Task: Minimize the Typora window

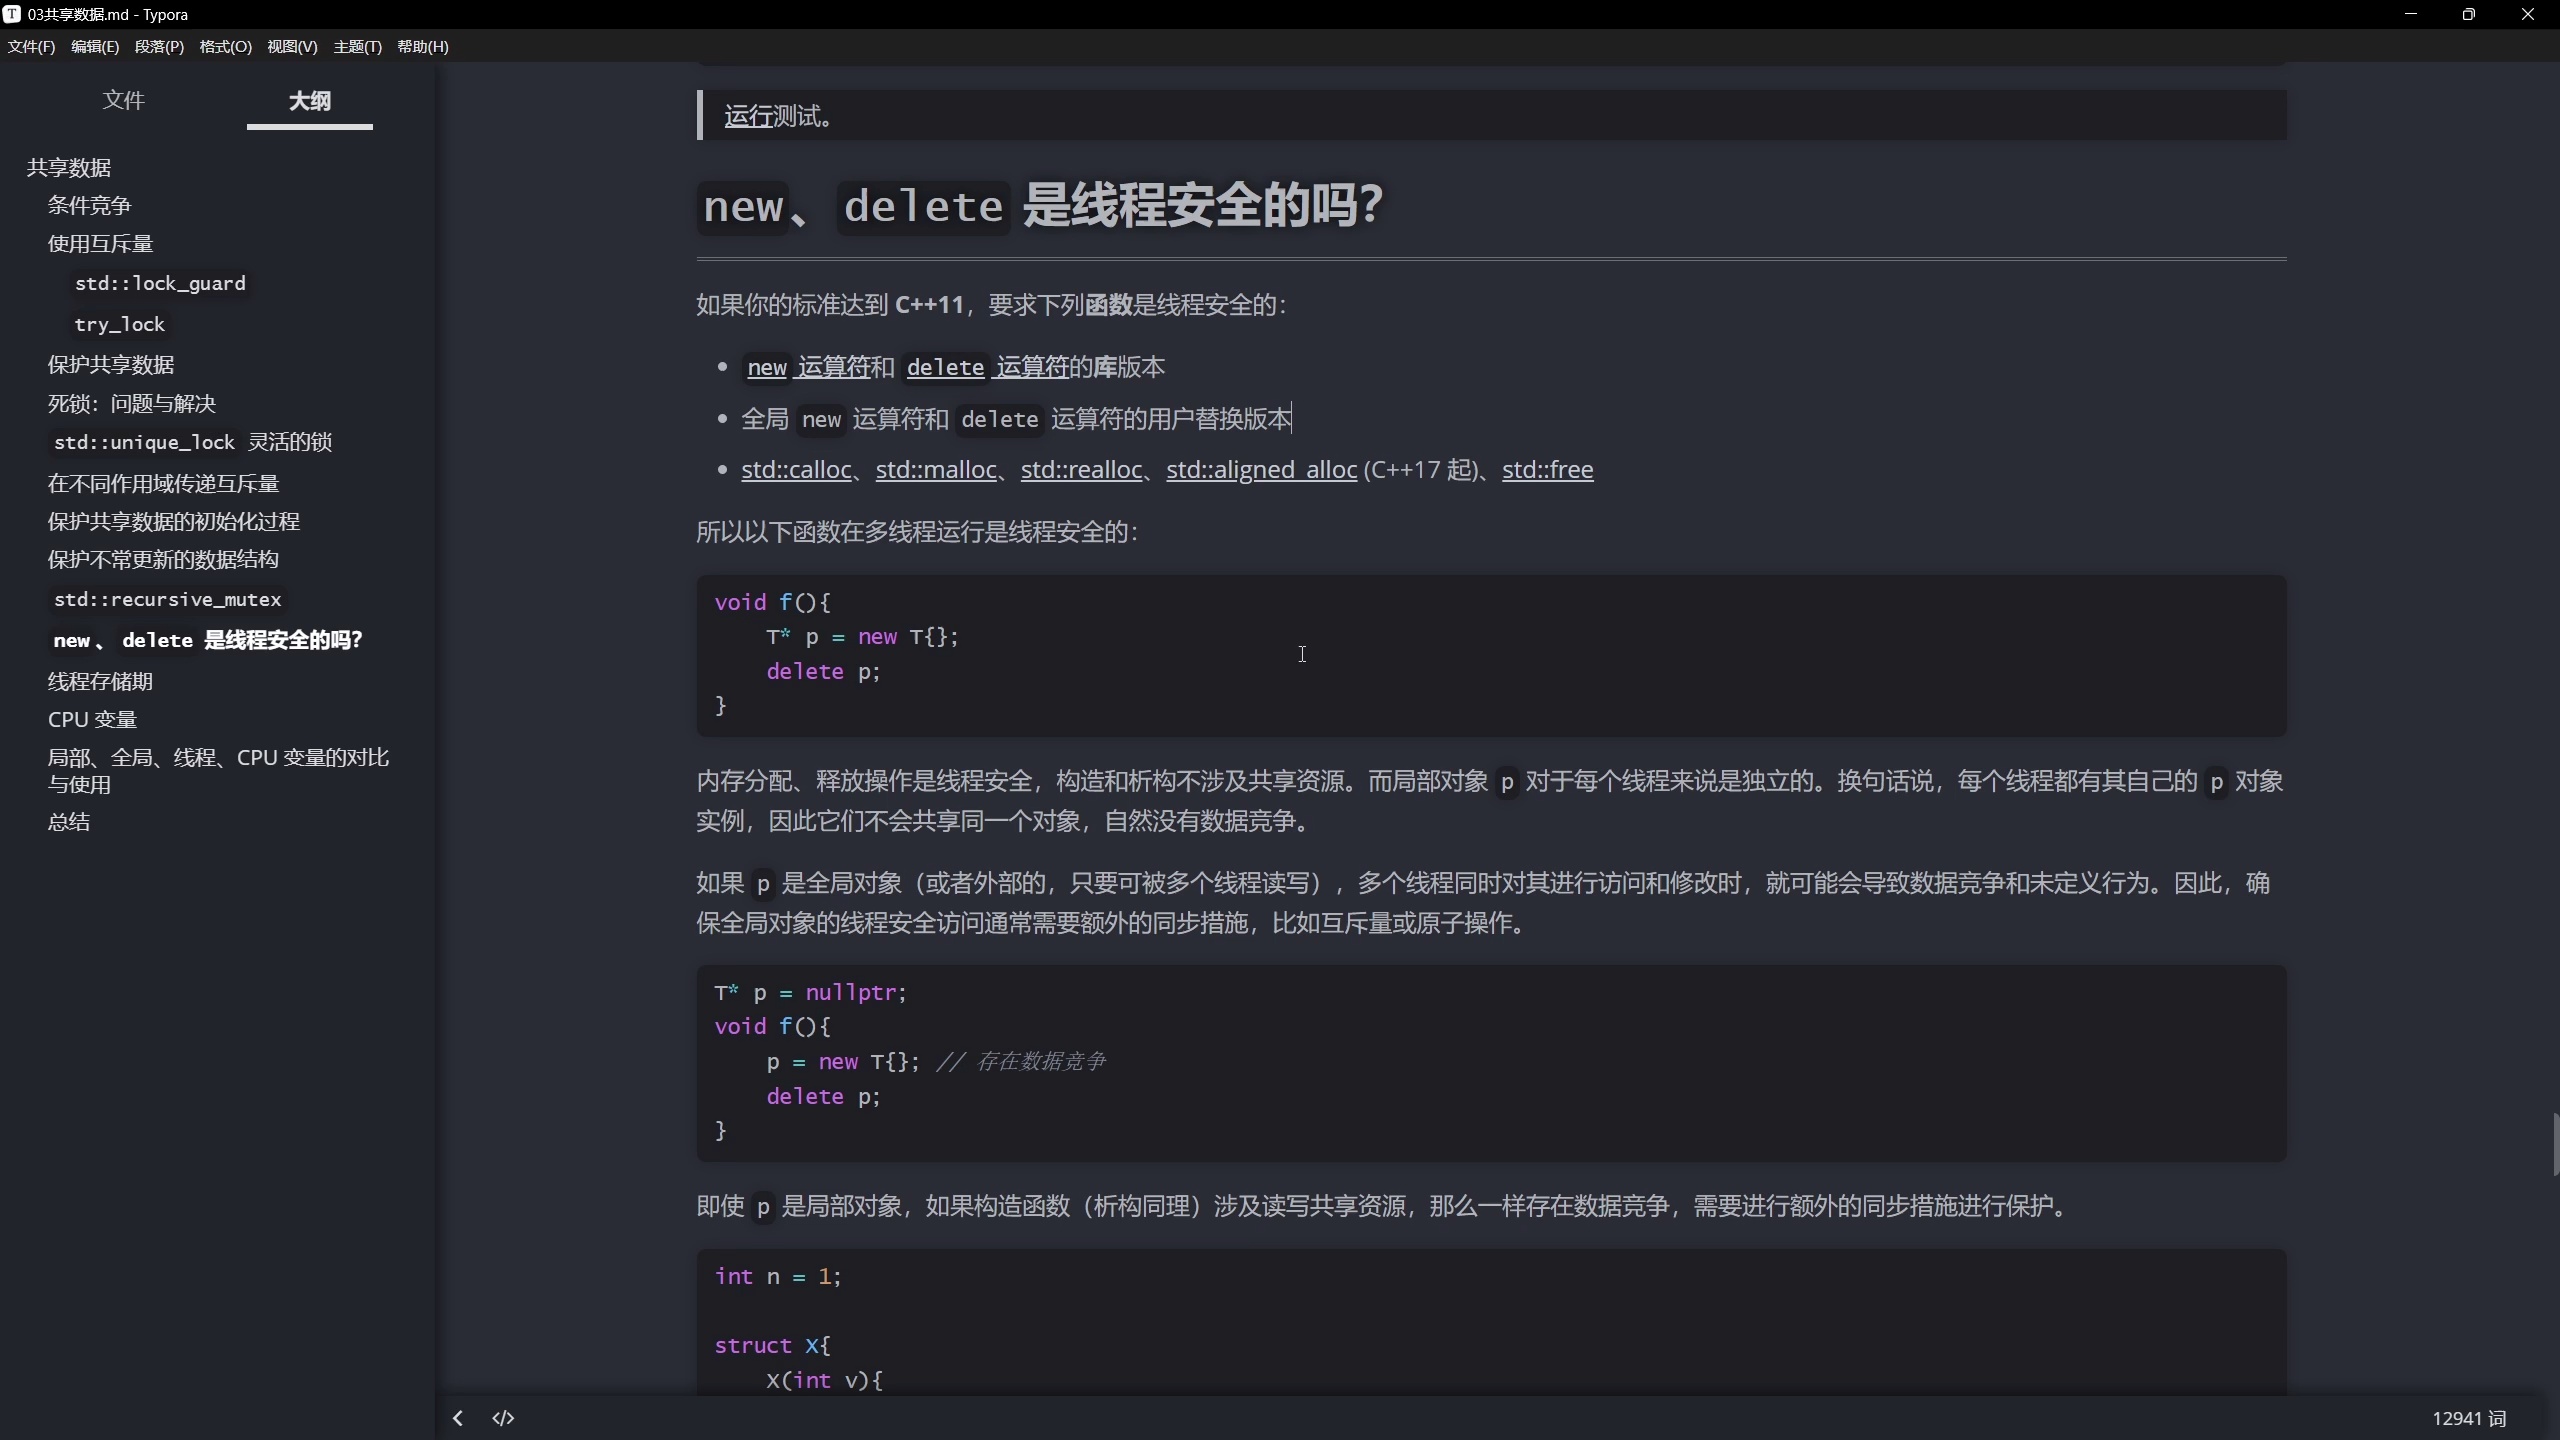Action: [x=2410, y=14]
